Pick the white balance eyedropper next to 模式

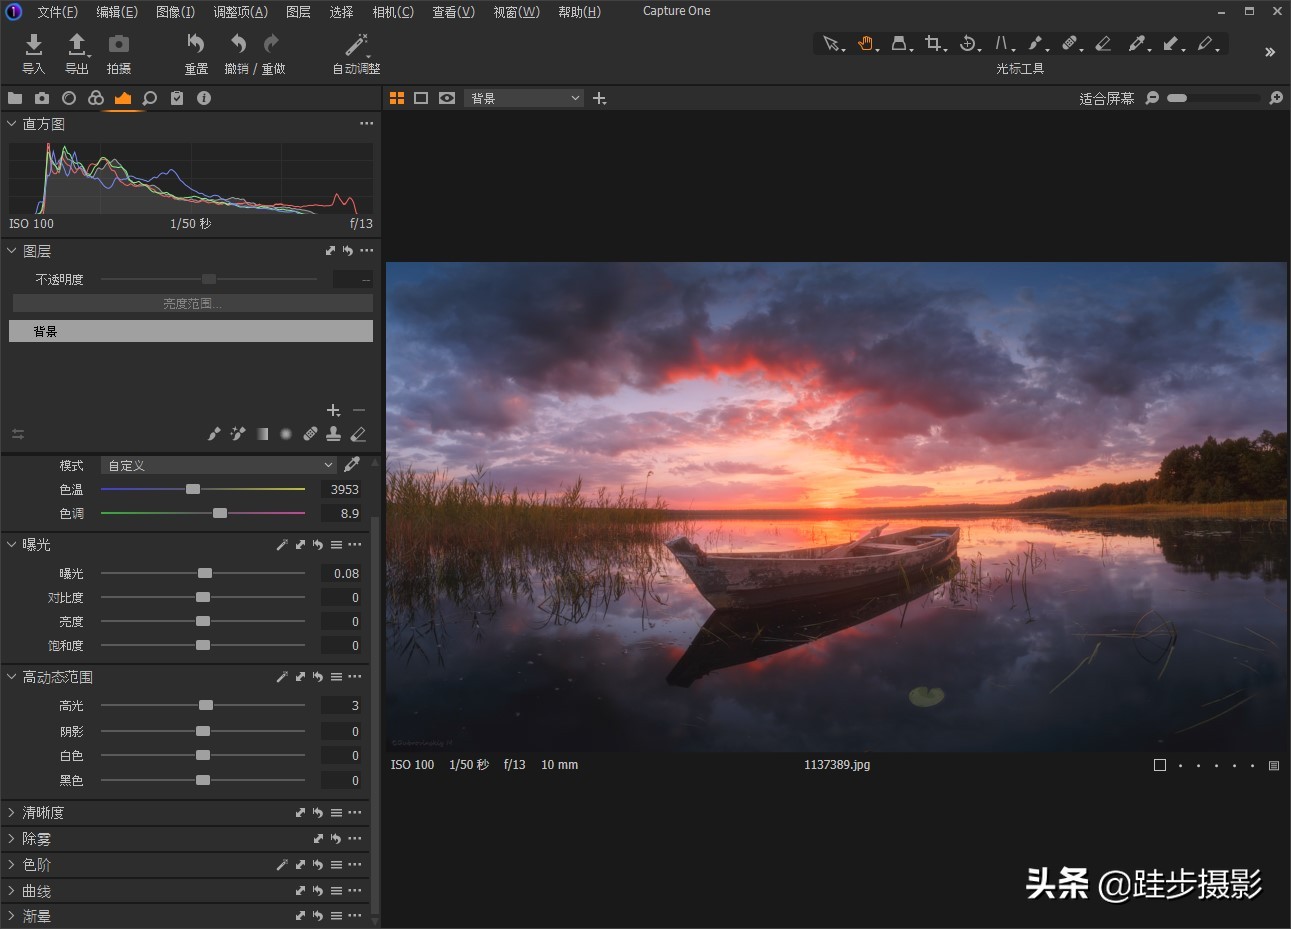[x=352, y=464]
